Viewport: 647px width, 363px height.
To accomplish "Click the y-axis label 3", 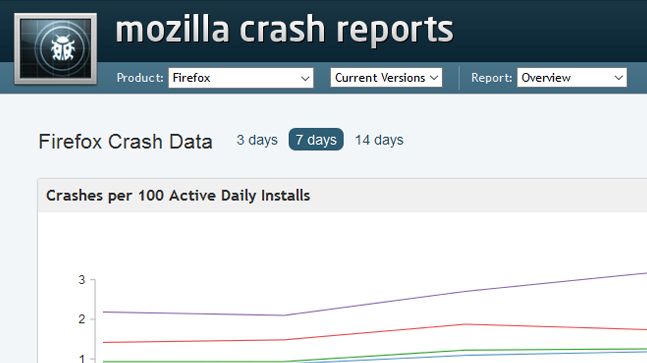I will coord(82,280).
